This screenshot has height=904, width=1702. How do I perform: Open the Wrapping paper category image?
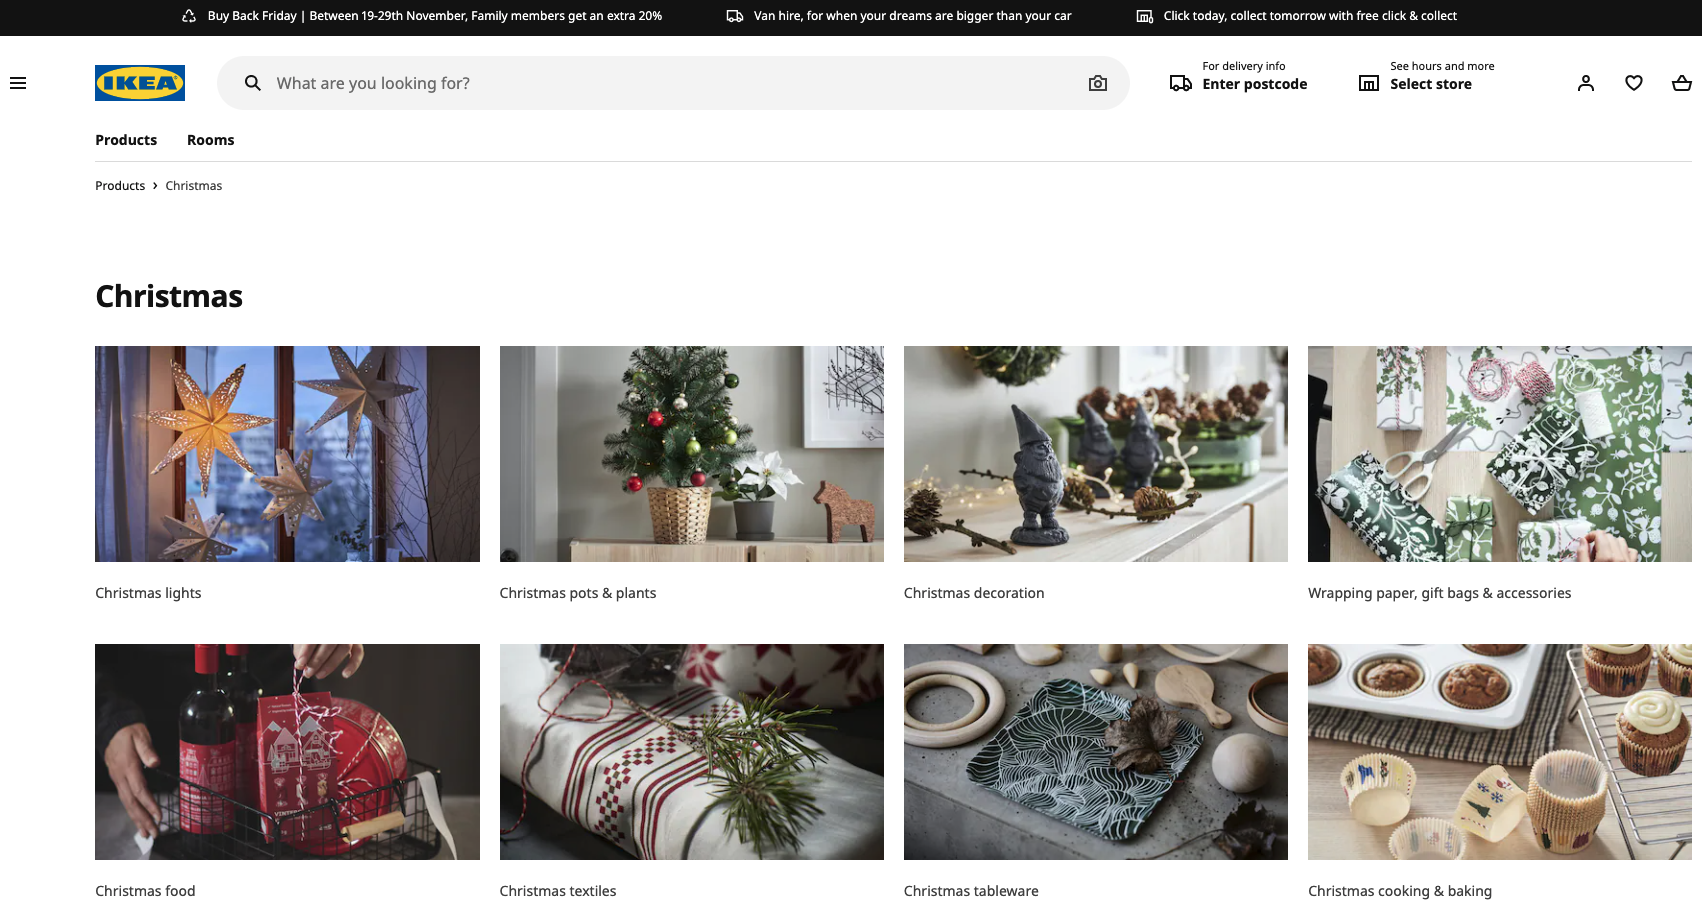click(x=1499, y=453)
